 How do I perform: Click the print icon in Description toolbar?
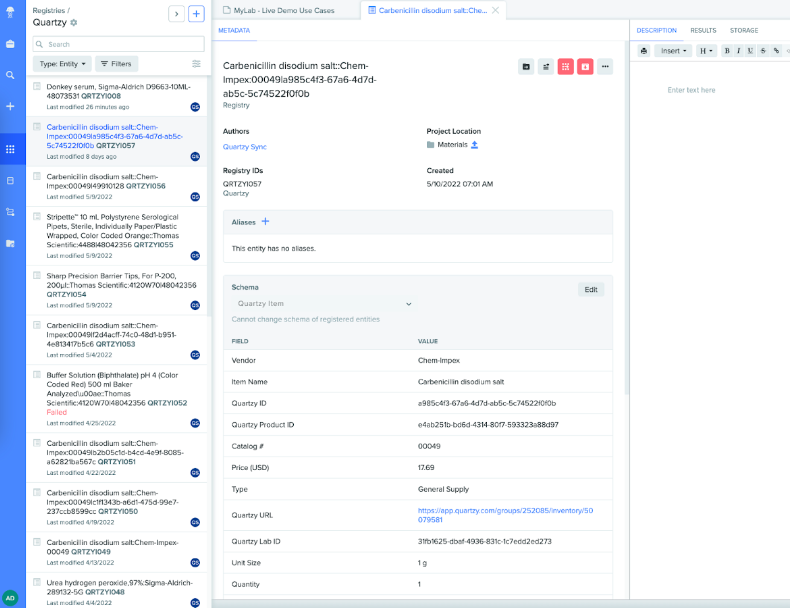coord(644,51)
